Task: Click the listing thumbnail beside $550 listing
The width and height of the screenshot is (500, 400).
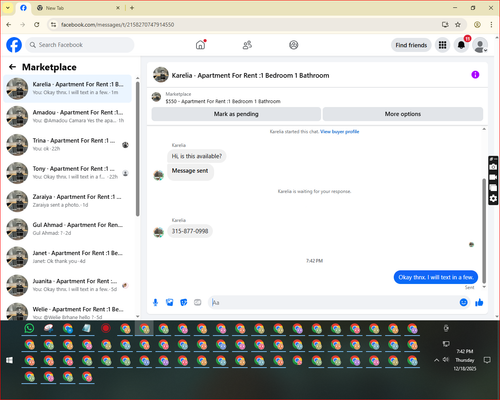Action: click(x=156, y=97)
